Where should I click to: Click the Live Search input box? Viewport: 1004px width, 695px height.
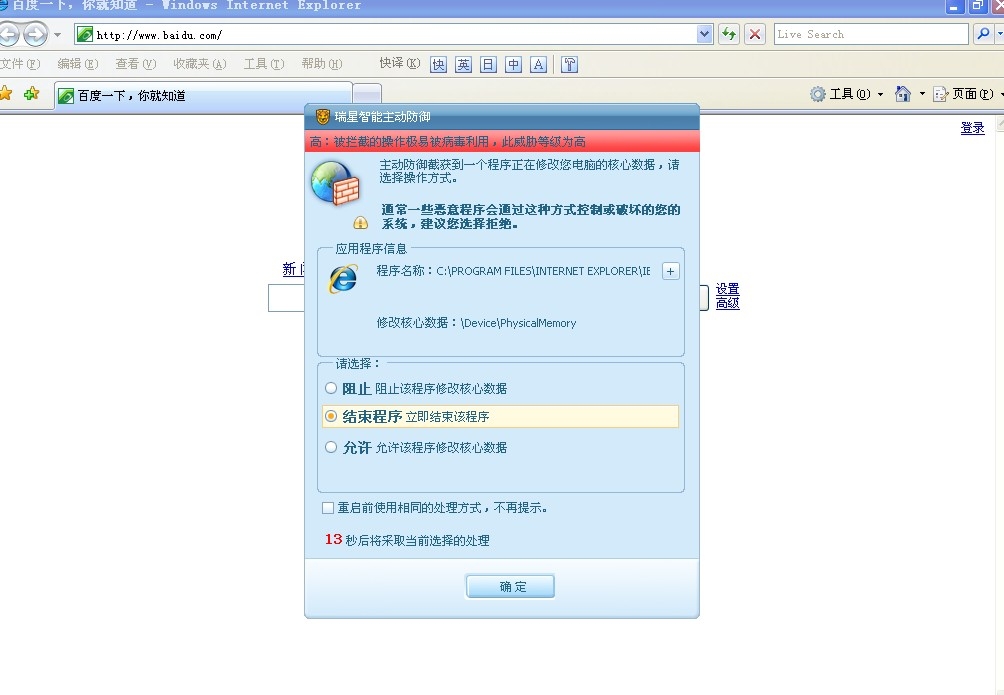point(871,35)
